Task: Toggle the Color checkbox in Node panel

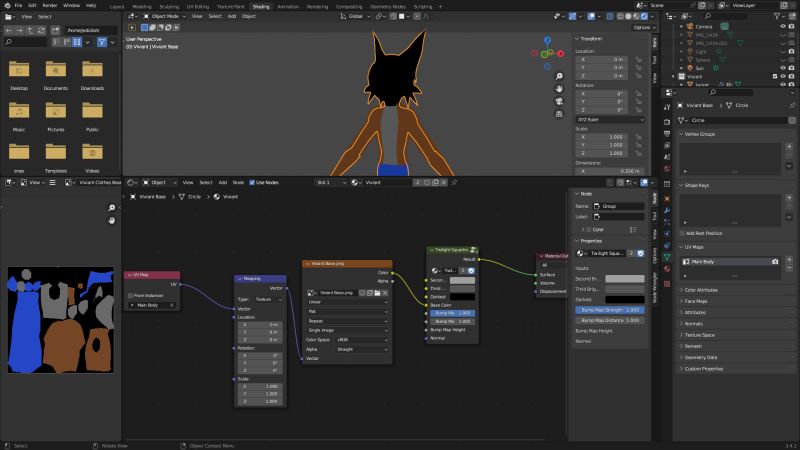Action: 588,230
